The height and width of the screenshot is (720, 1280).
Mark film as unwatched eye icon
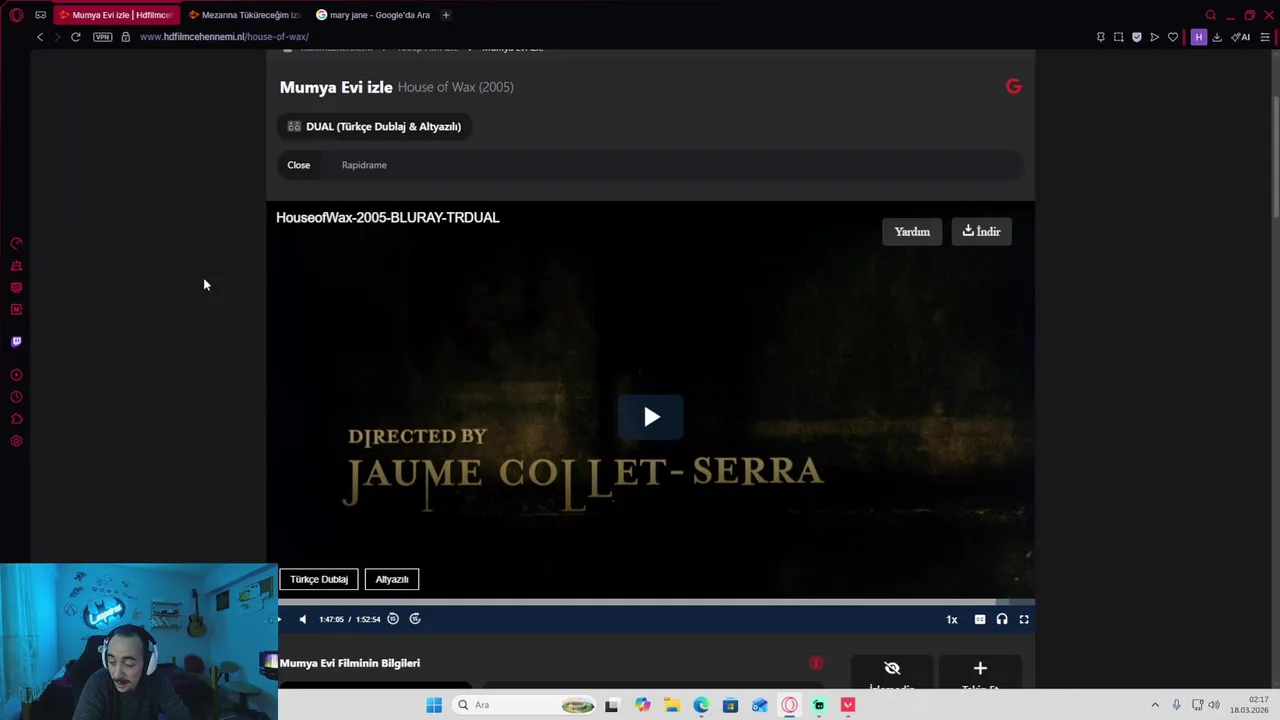coord(892,672)
